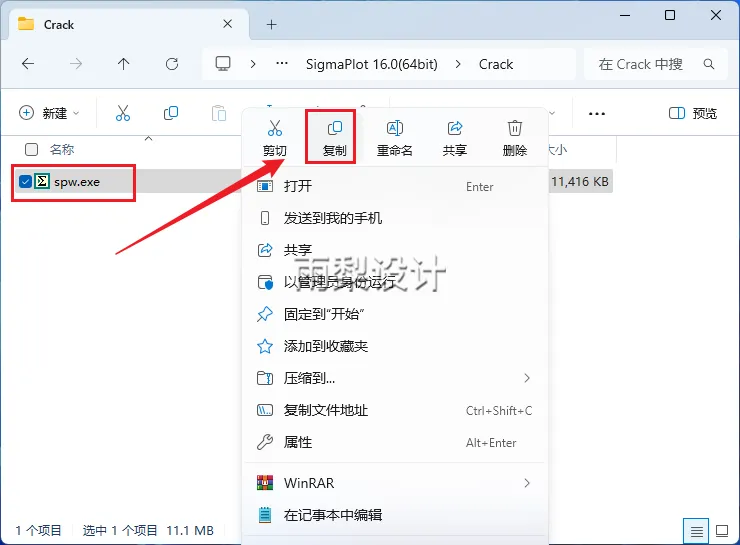The height and width of the screenshot is (545, 740).
Task: Go forward with the right arrow
Action: pos(76,64)
